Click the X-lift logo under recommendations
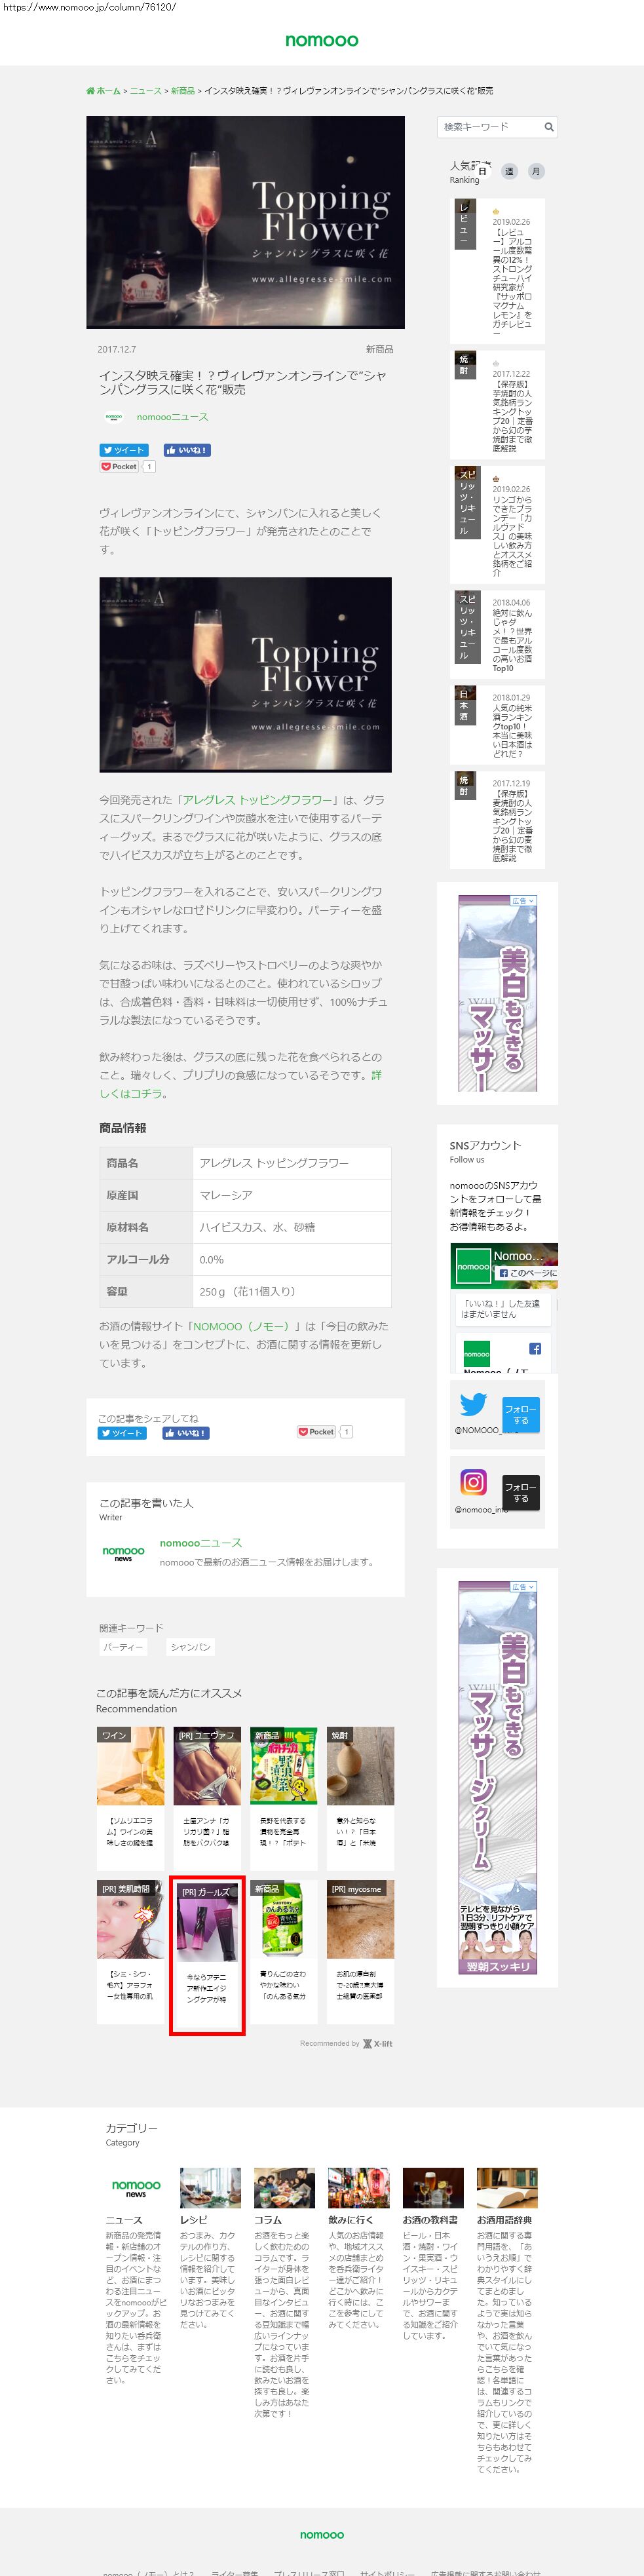The height and width of the screenshot is (2576, 644). [x=378, y=2043]
